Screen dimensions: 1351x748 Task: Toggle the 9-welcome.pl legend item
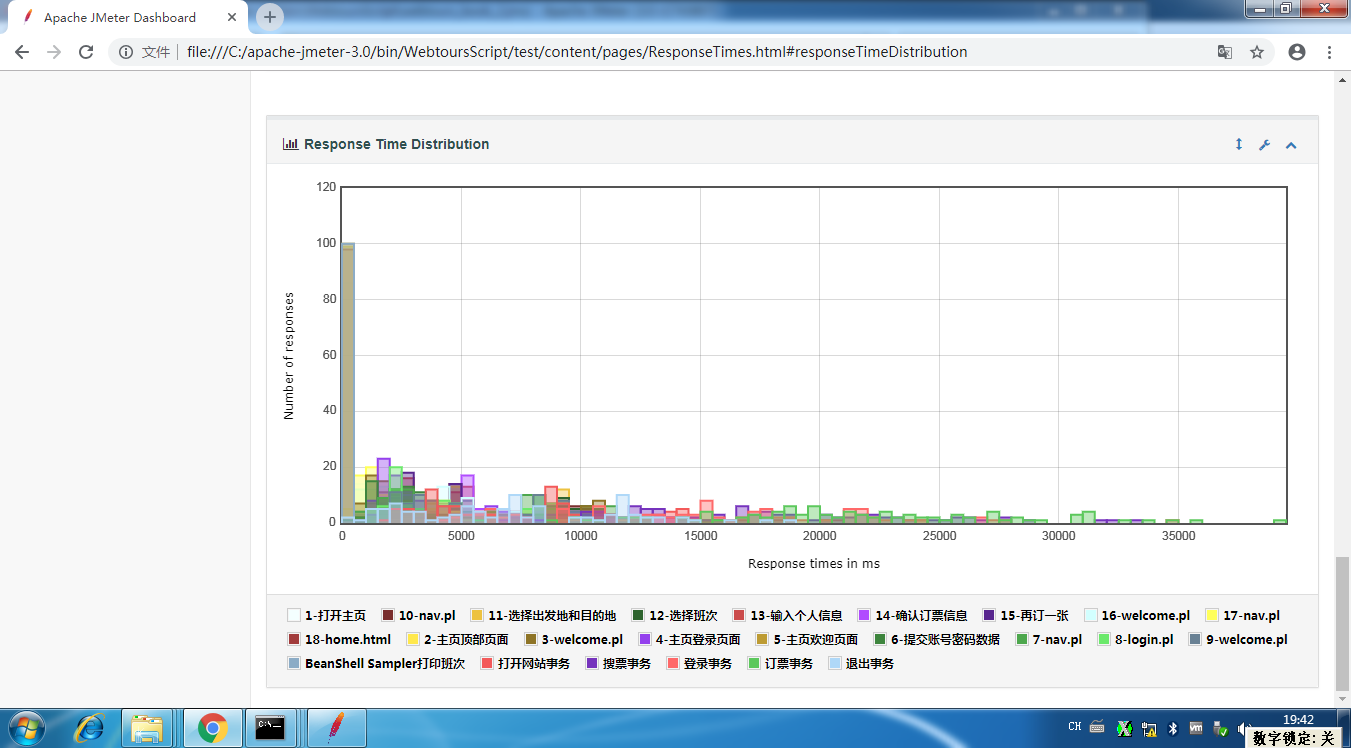1238,640
